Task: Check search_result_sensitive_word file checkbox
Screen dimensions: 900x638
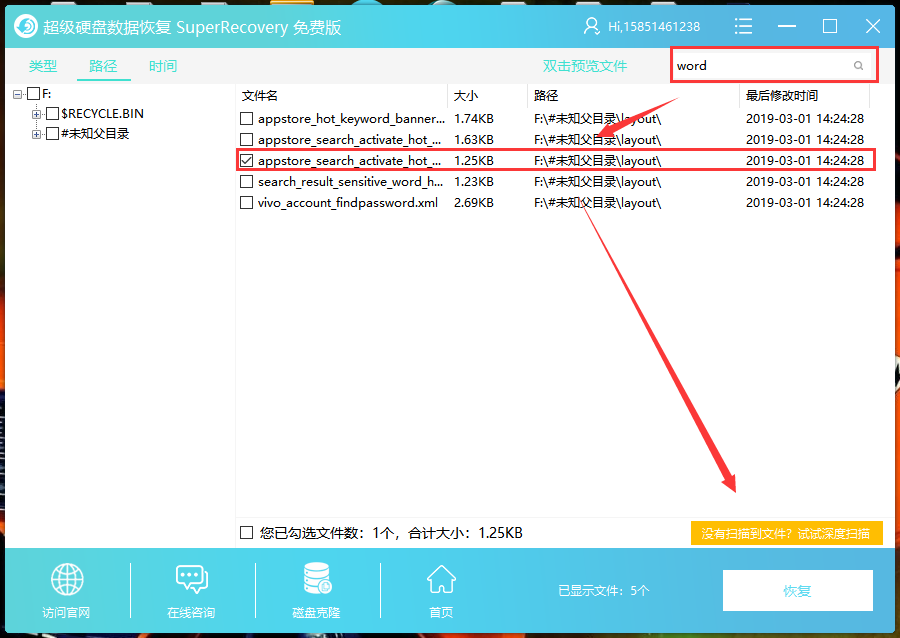Action: (246, 182)
